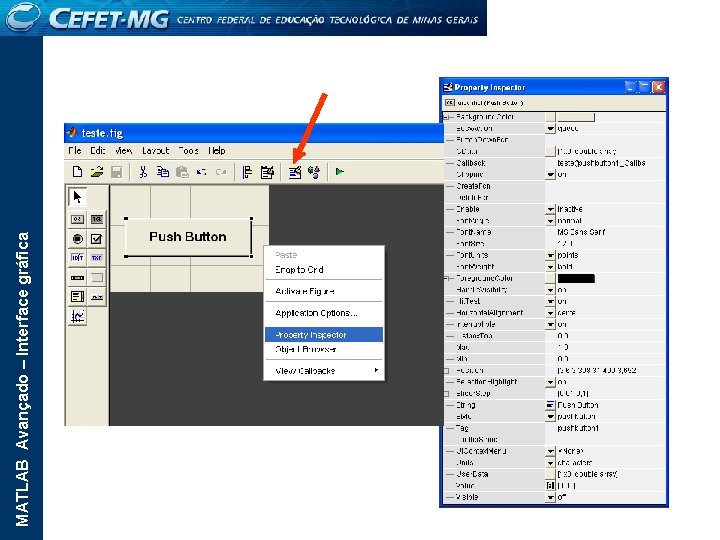Open the Tools menu

188,151
